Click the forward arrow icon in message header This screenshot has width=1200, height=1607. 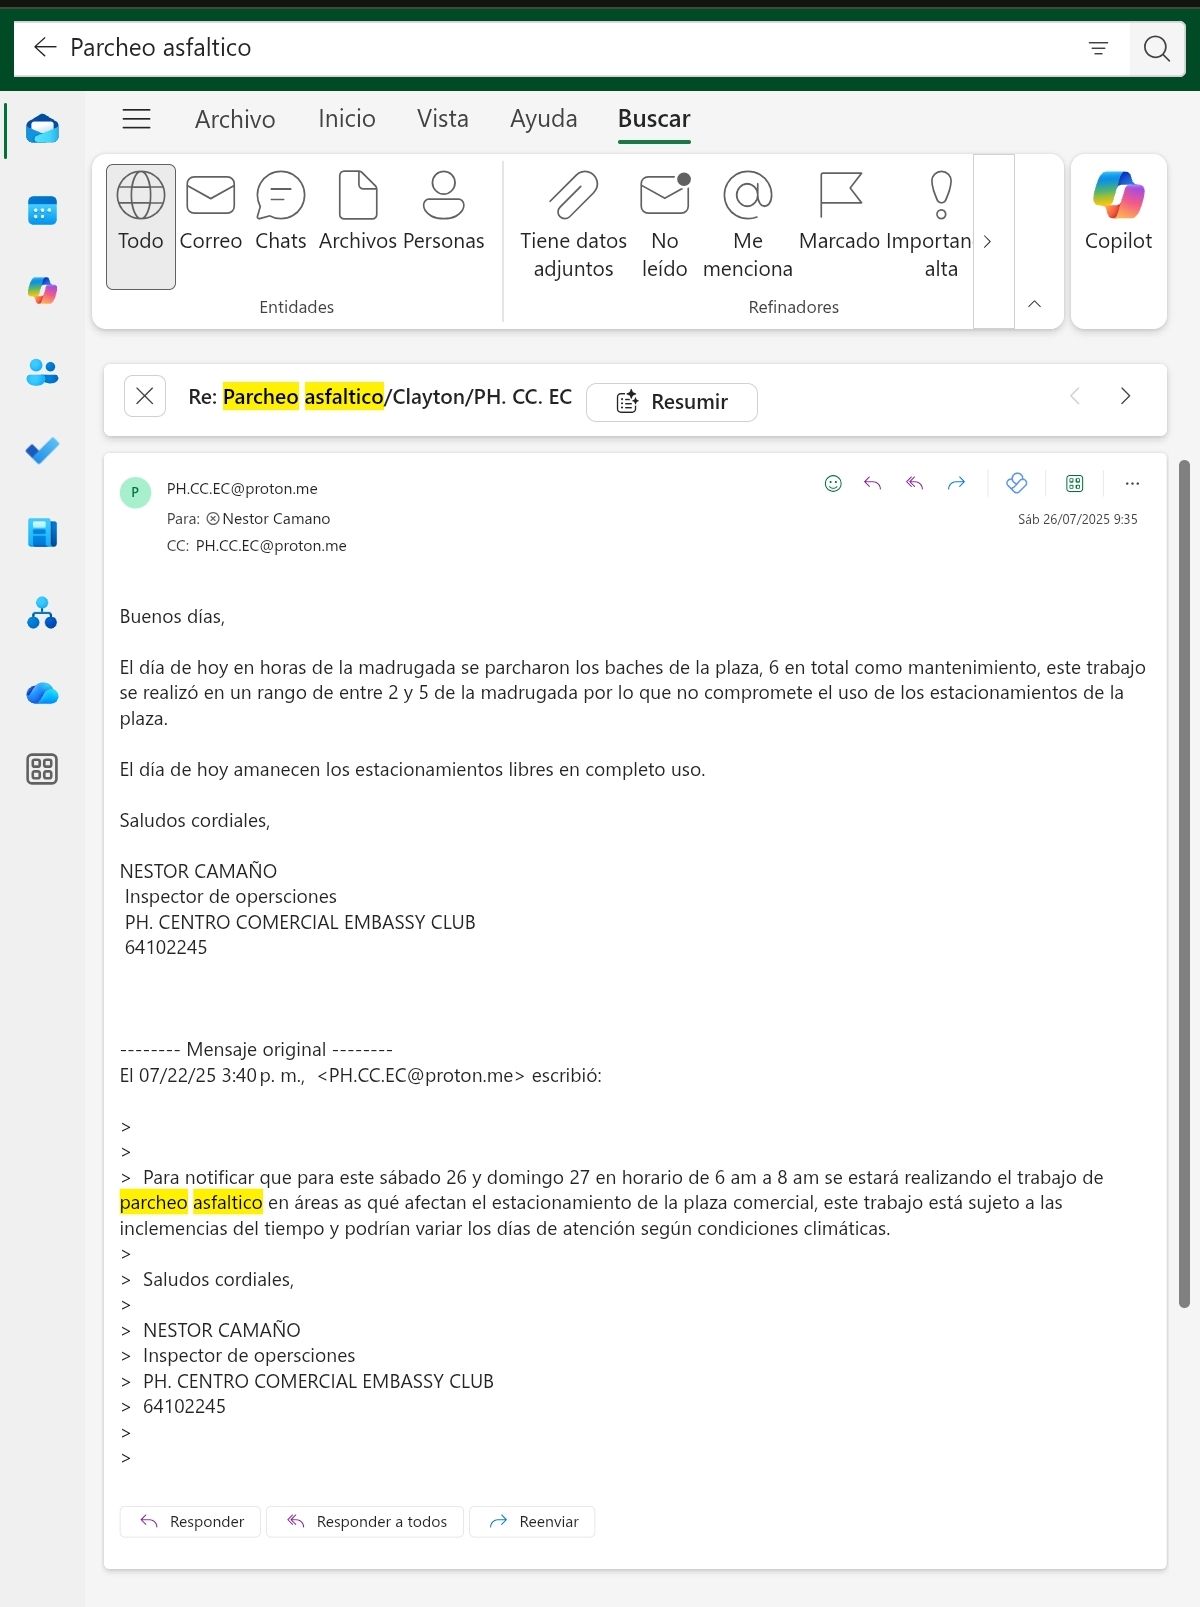pos(956,484)
